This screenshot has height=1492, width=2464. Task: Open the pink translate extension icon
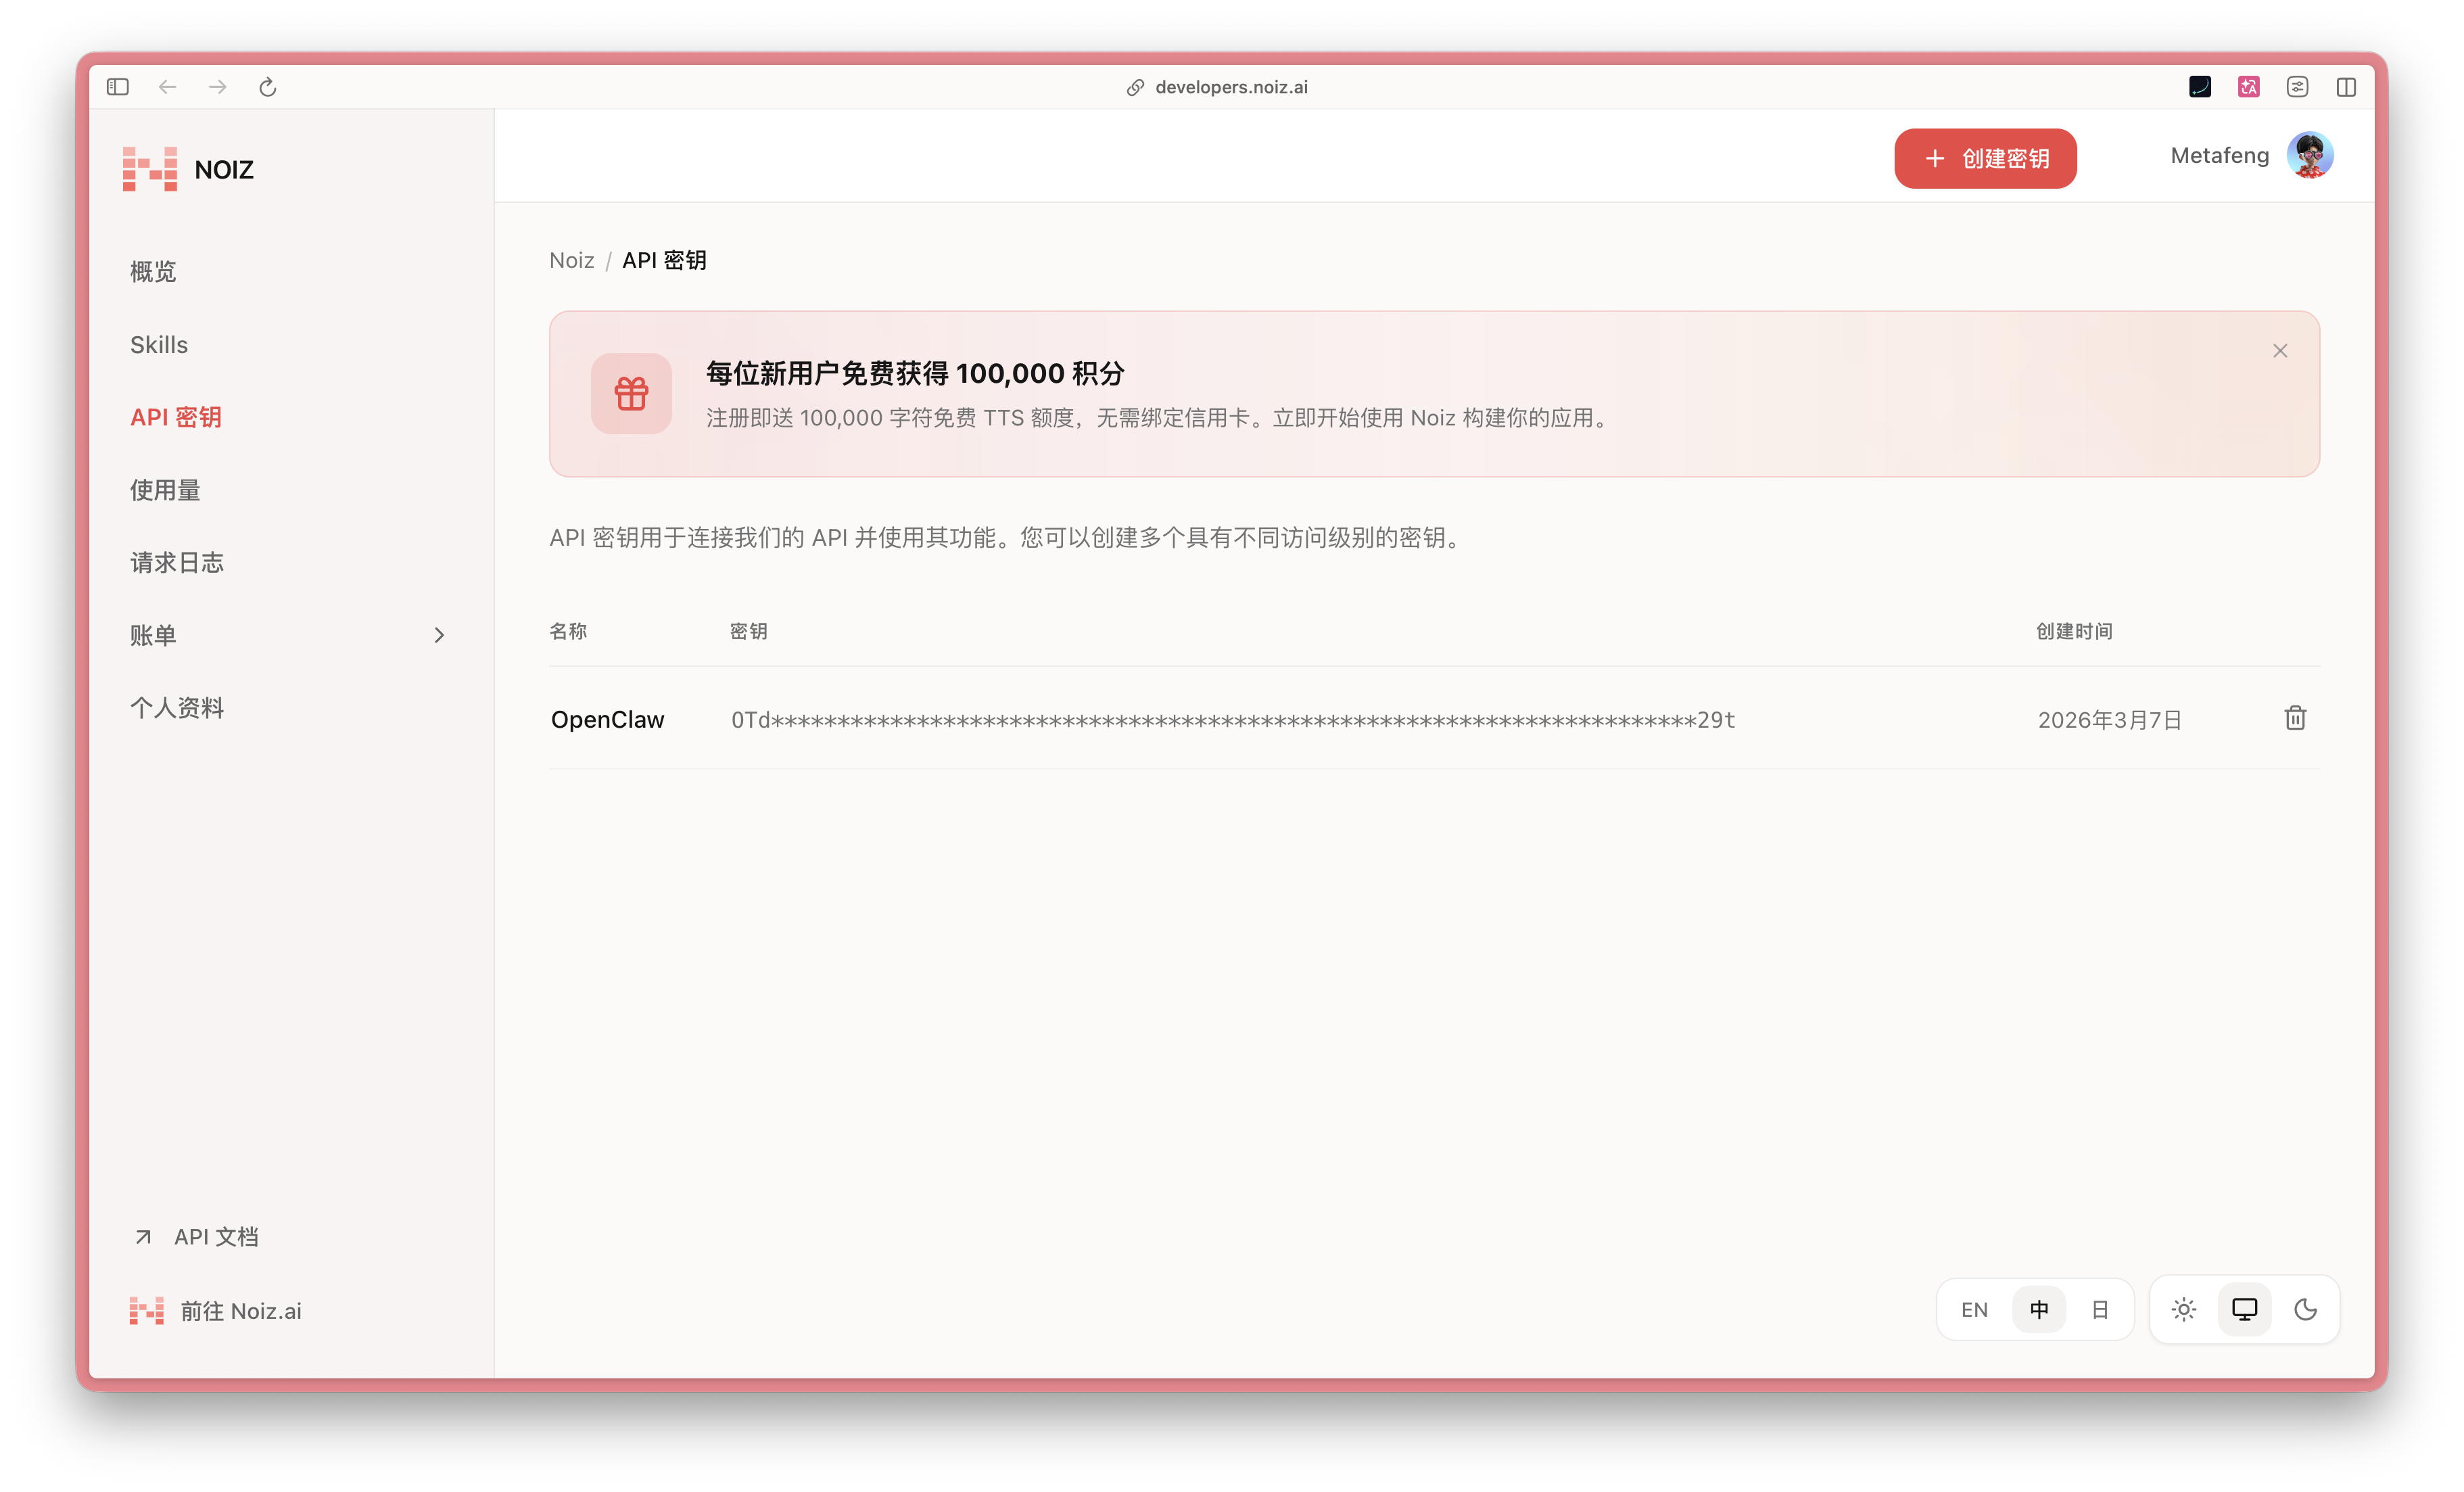(x=2249, y=87)
